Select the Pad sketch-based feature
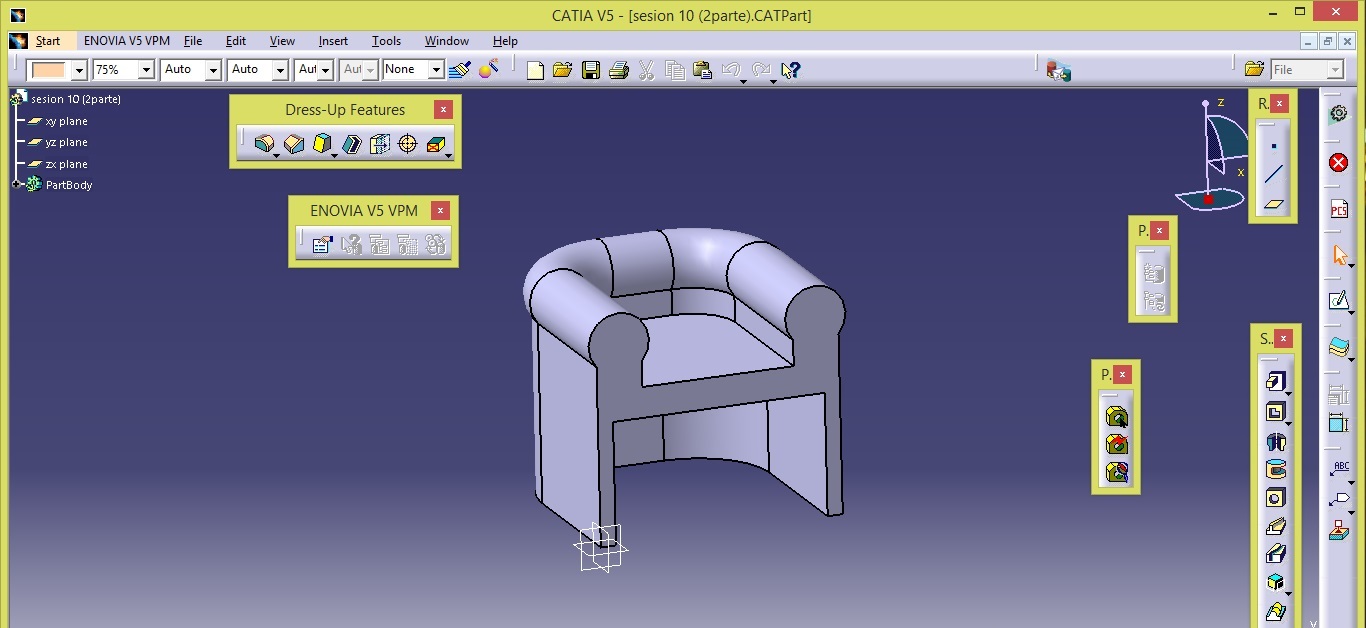This screenshot has width=1366, height=628. (x=1274, y=381)
